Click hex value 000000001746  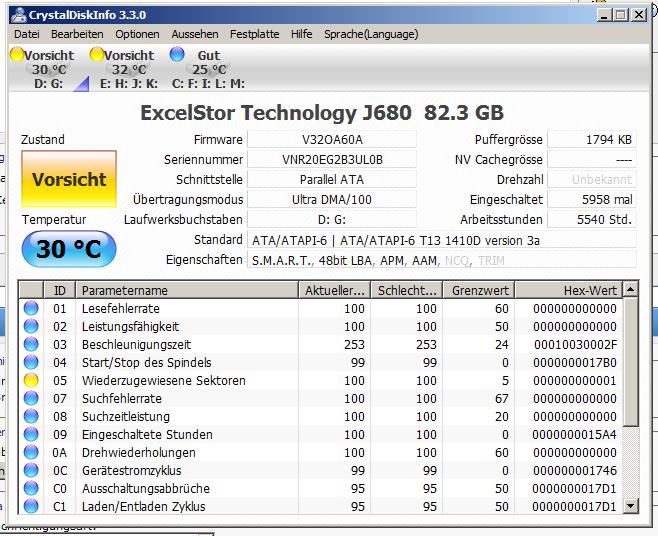point(575,471)
